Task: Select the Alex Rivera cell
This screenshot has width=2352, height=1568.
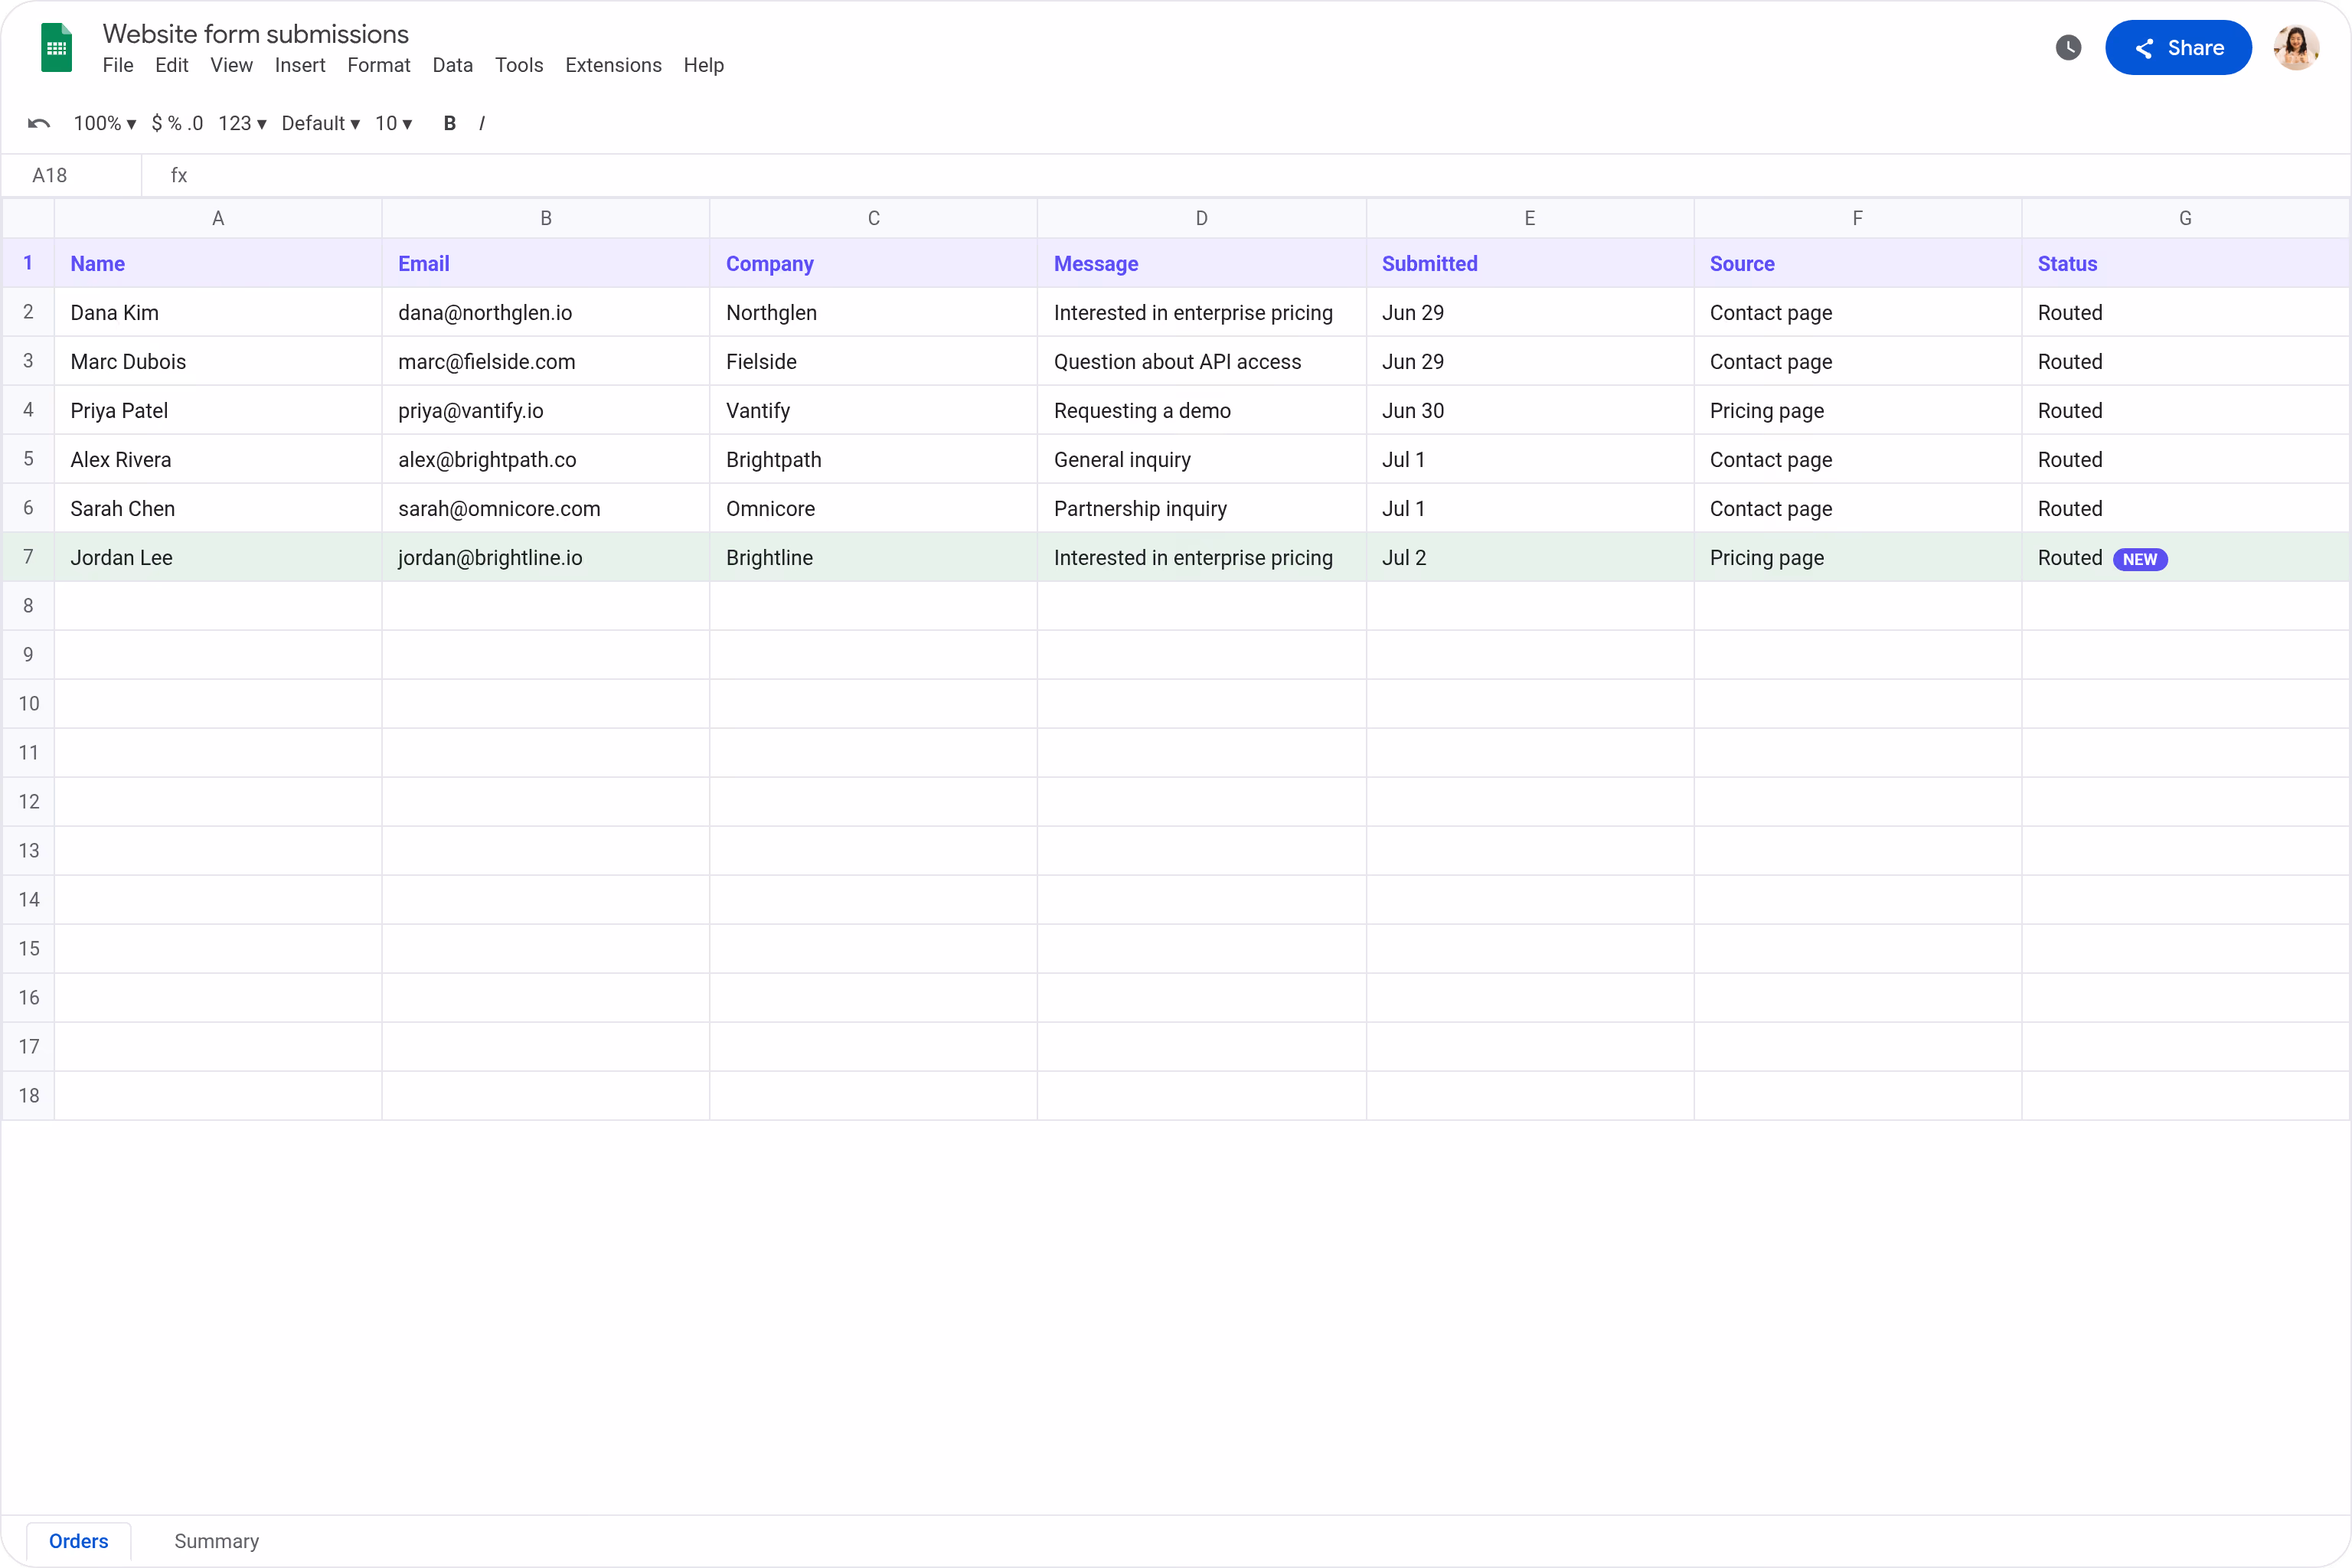Action: point(218,459)
